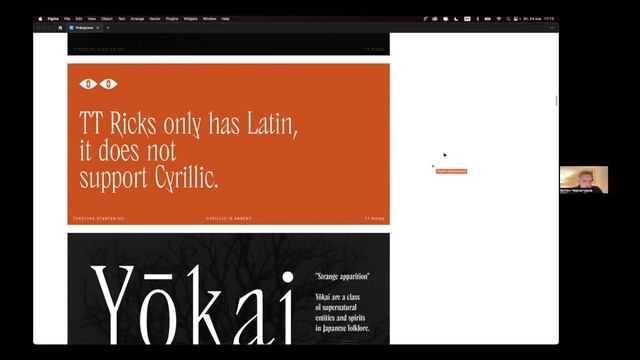Screen dimensions: 640x360
Task: Click the Bluetooth status icon
Action: tap(478, 19)
